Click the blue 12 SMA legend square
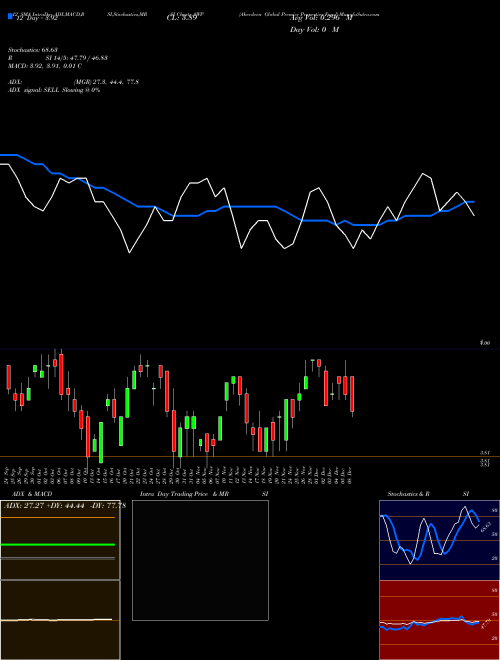The height and width of the screenshot is (660, 500). (11, 16)
